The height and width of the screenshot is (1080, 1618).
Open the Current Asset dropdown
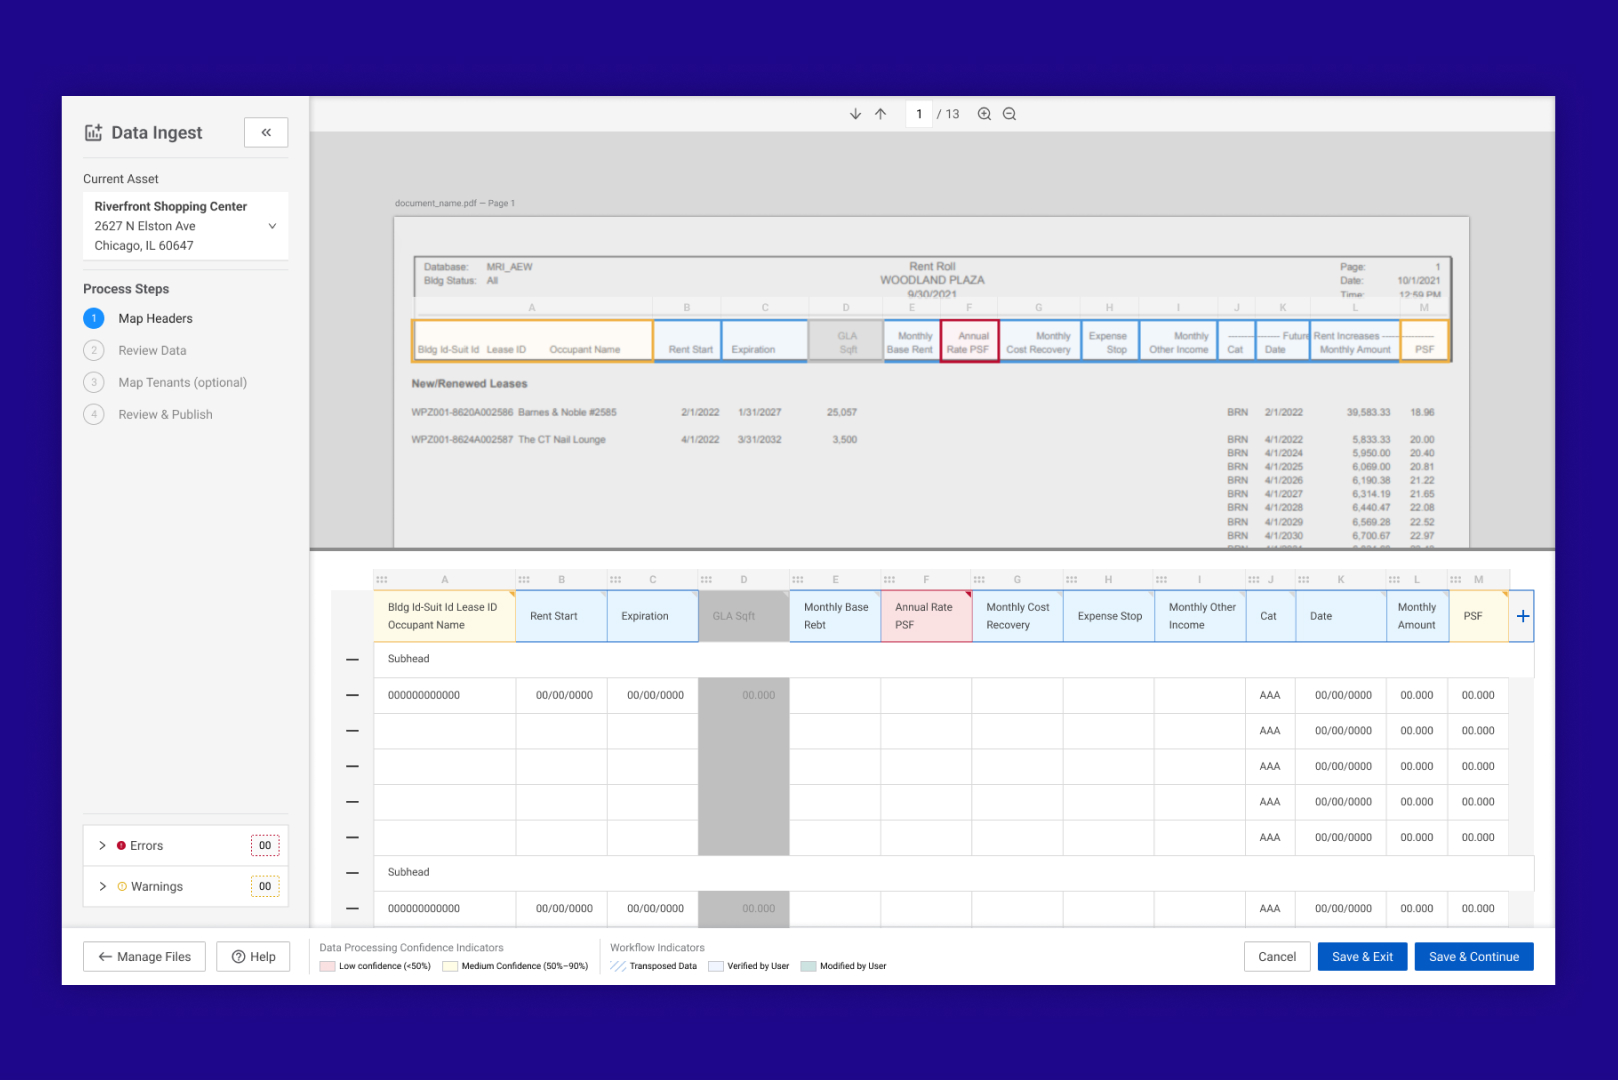(x=272, y=226)
